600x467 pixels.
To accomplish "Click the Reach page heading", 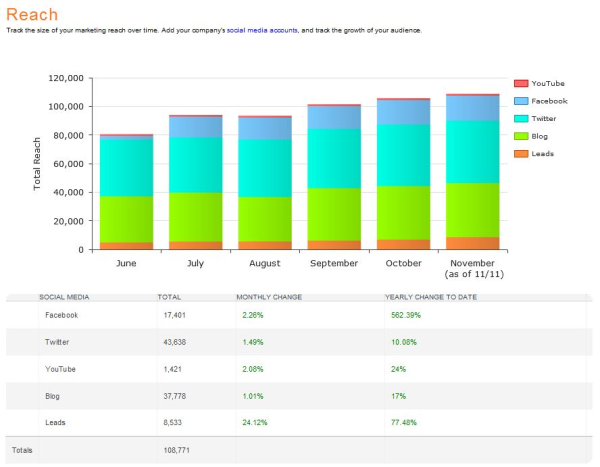I will 32,14.
